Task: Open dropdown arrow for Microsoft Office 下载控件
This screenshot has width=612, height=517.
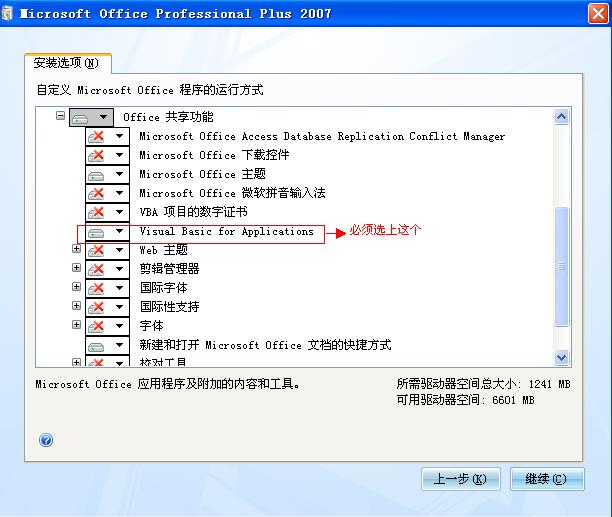Action: 119,155
